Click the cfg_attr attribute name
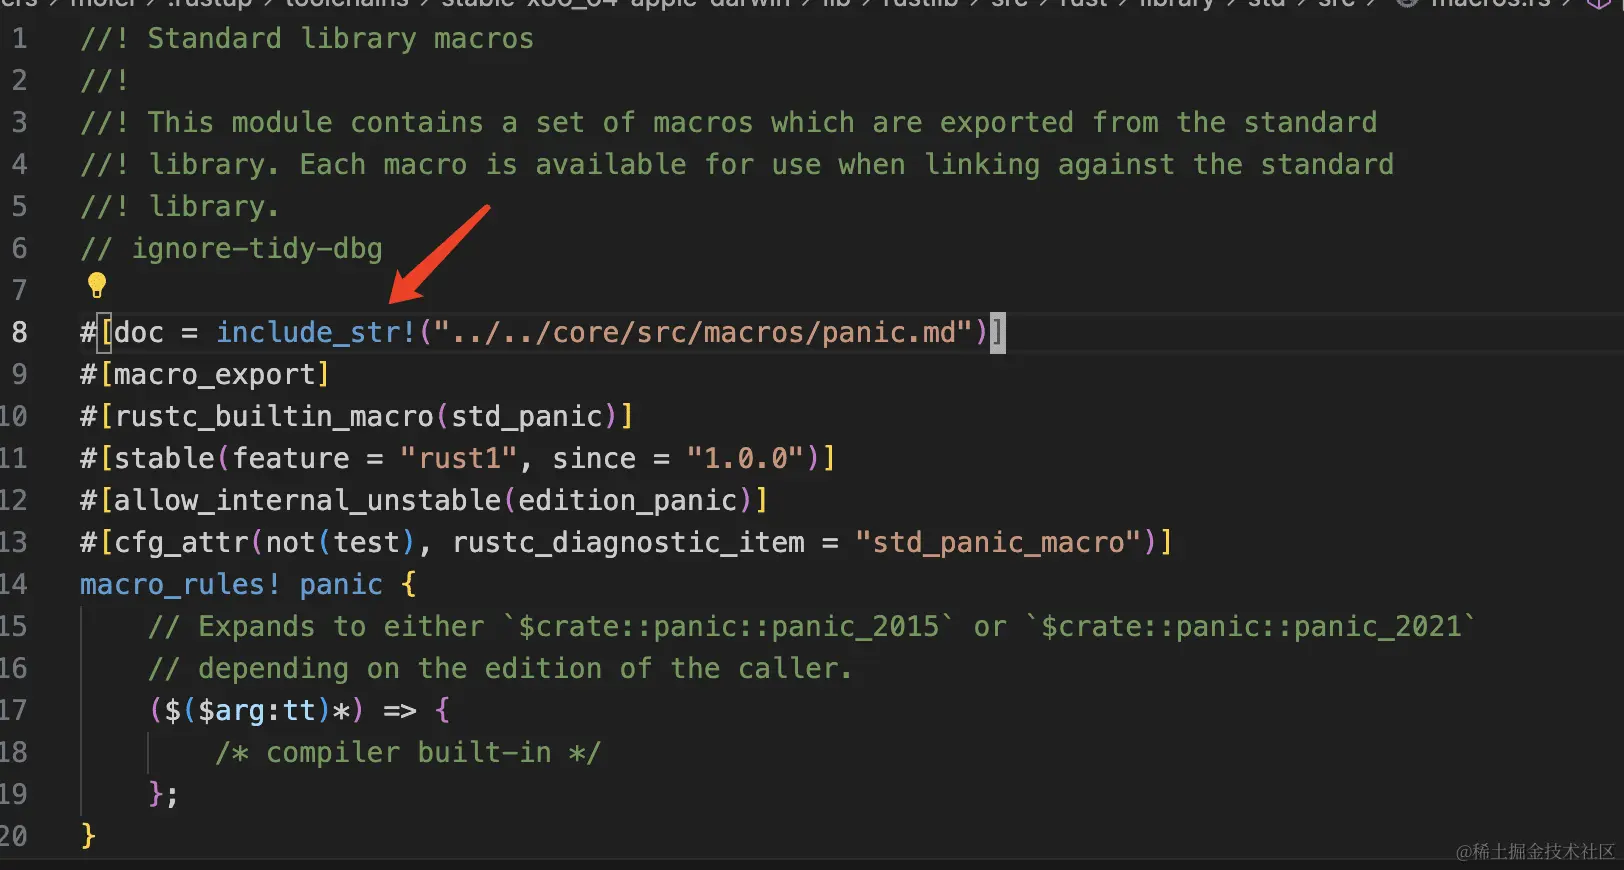This screenshot has height=870, width=1624. click(x=181, y=542)
